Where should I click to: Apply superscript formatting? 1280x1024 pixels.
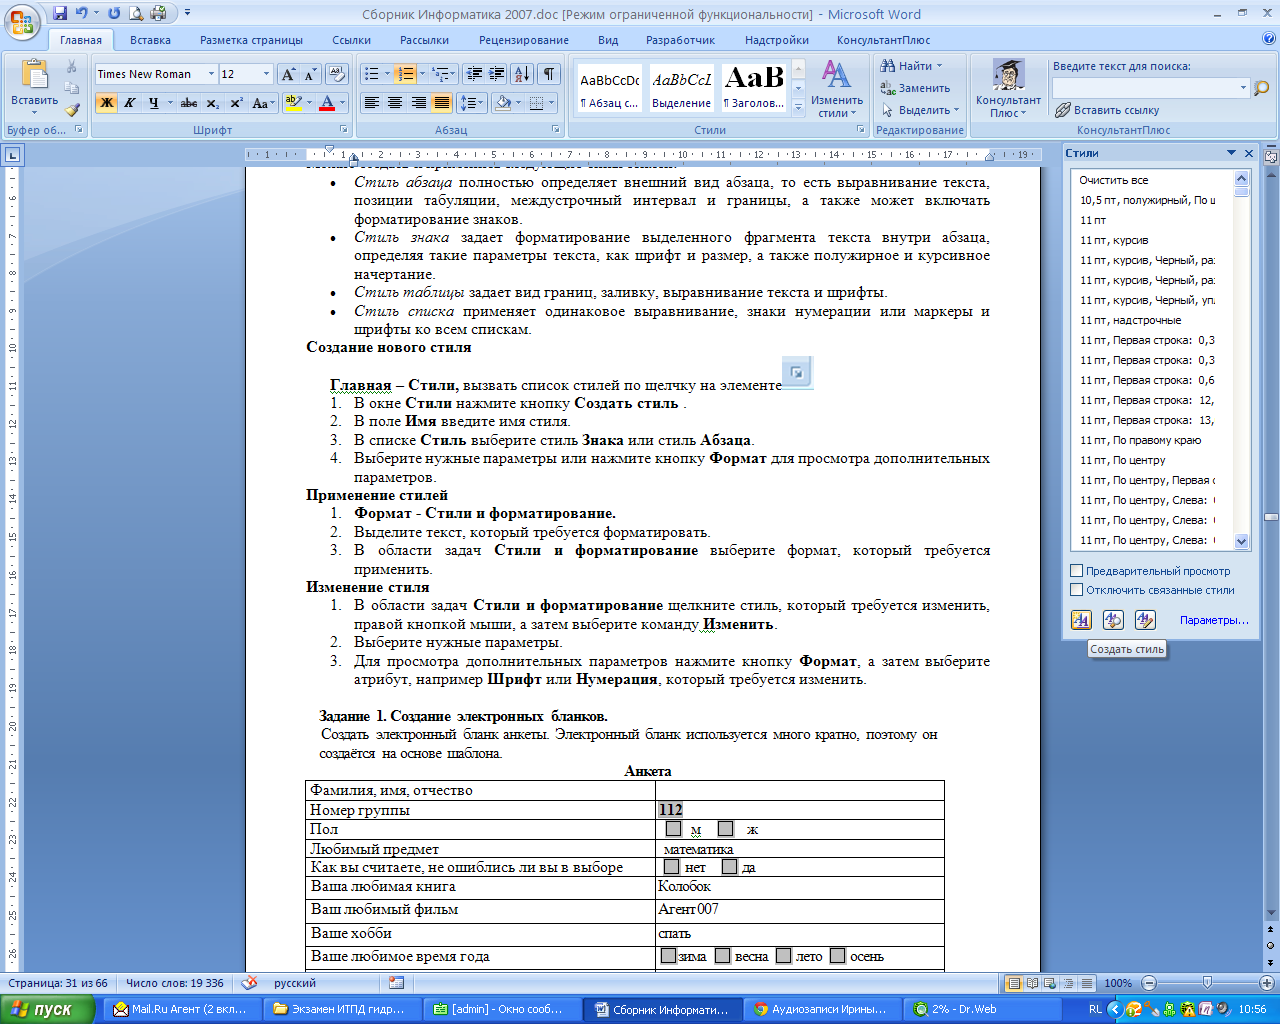[236, 103]
